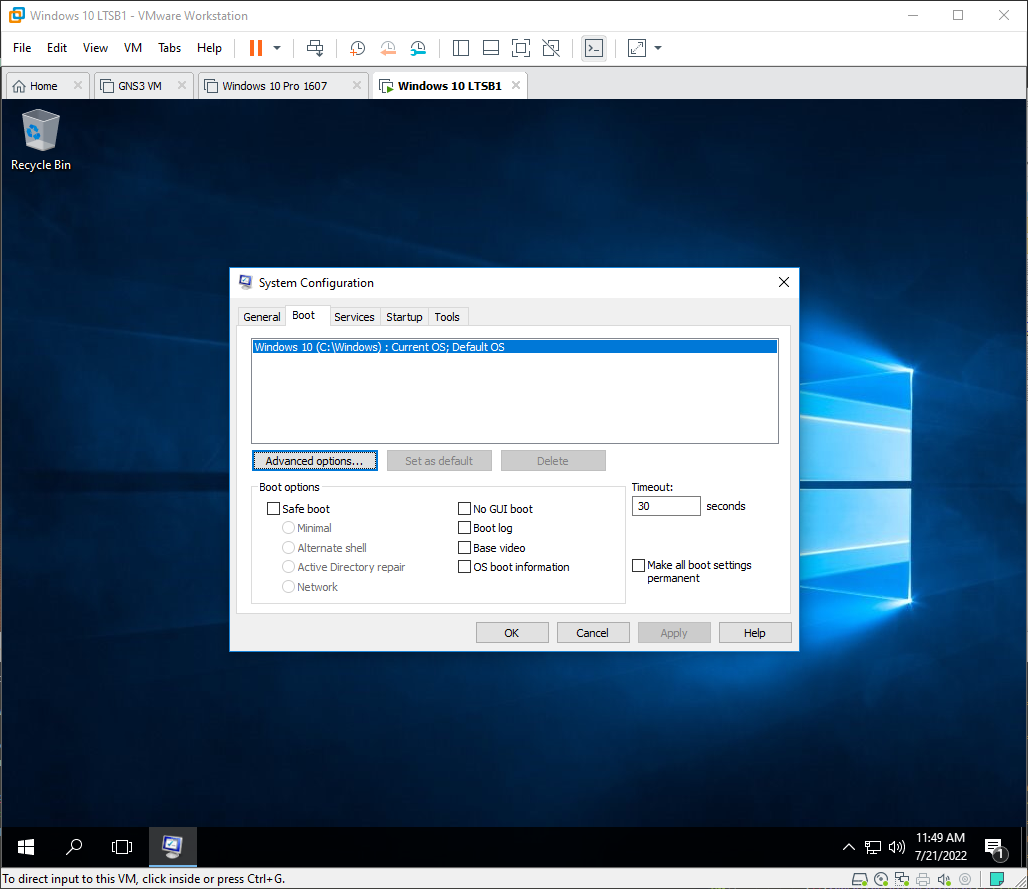Show hidden tray icons with the chevron
The width and height of the screenshot is (1028, 889).
pos(848,847)
